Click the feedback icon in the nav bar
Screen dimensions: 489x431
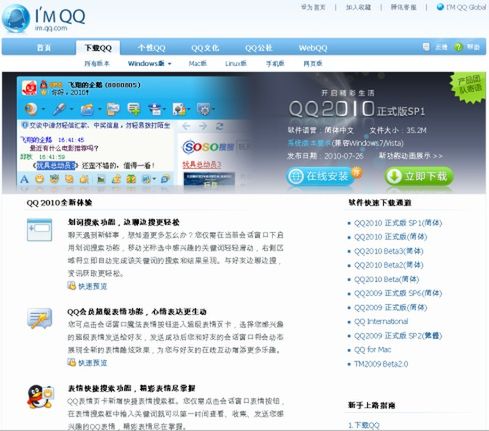(426, 47)
